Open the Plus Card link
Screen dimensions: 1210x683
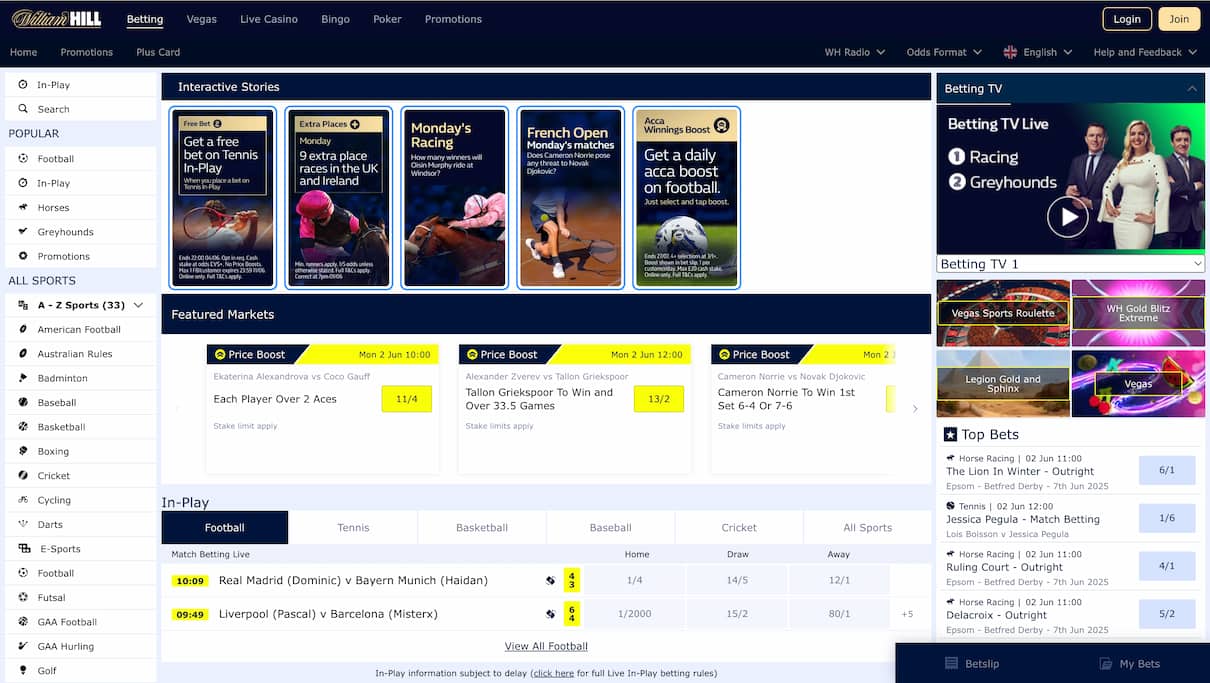pyautogui.click(x=158, y=52)
